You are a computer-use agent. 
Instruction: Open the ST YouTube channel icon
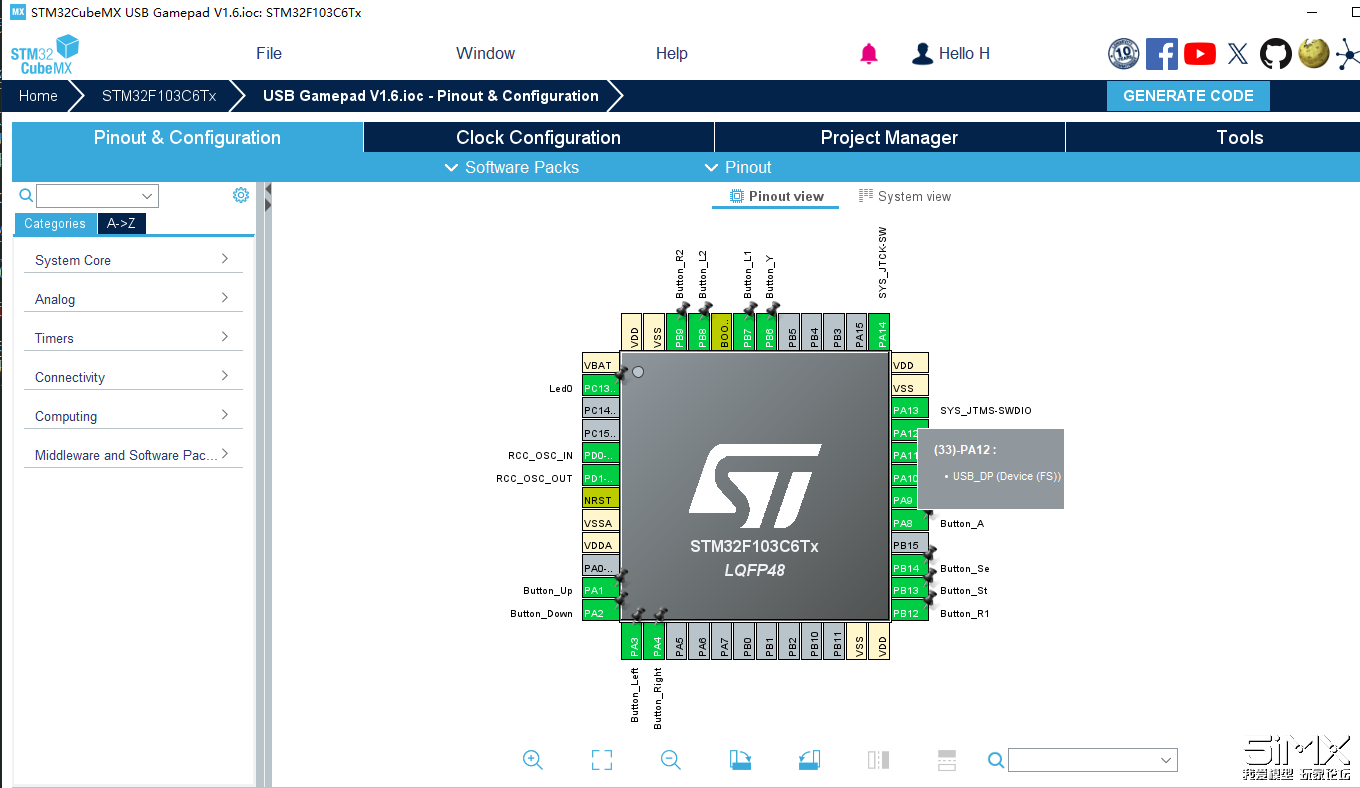[1199, 54]
